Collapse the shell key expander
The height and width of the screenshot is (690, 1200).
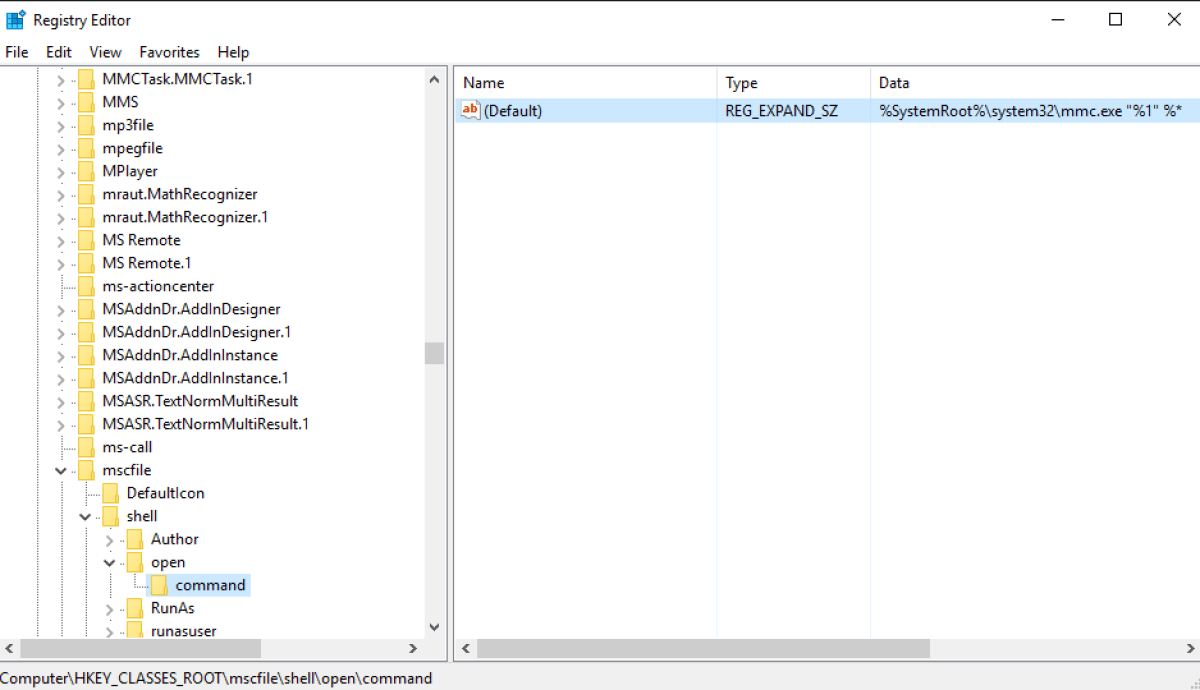click(x=86, y=516)
